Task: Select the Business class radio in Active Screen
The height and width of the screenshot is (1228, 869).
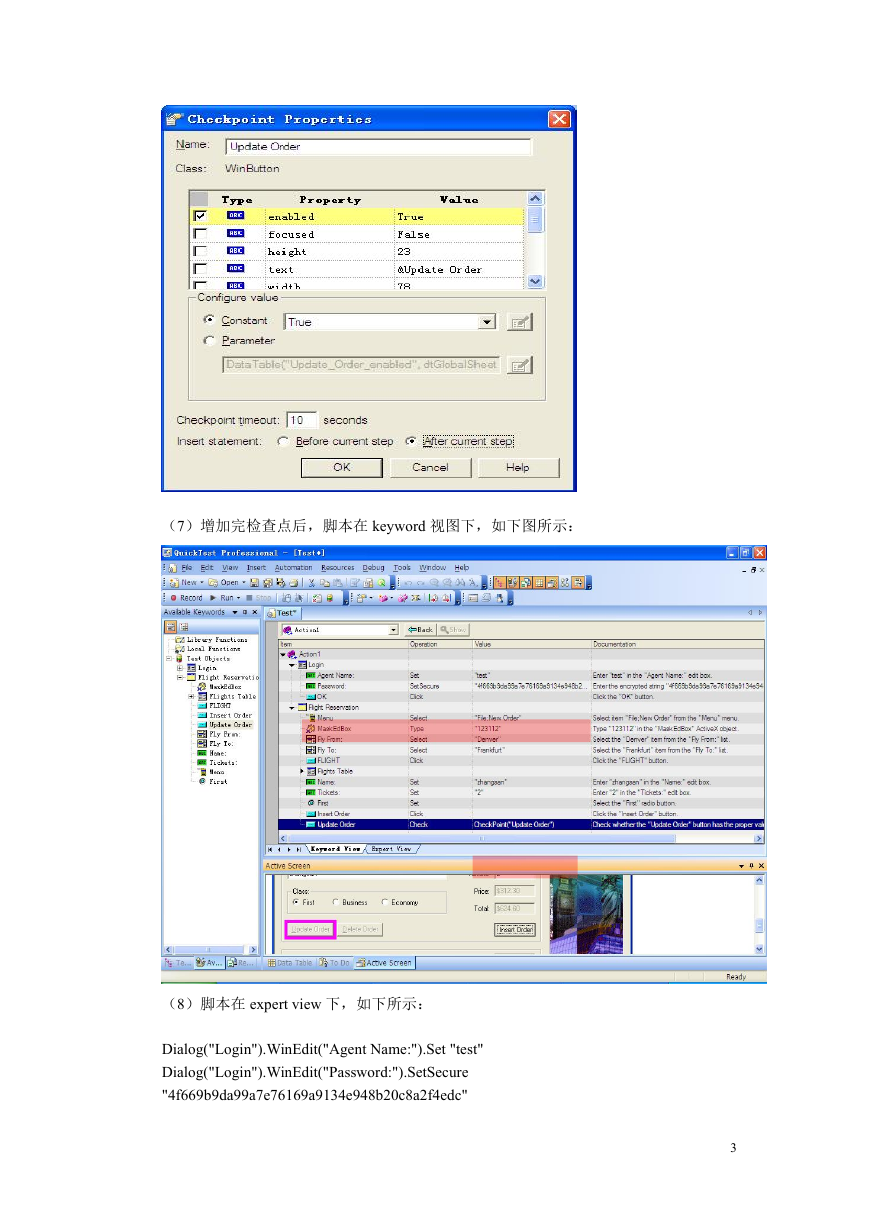Action: (336, 902)
